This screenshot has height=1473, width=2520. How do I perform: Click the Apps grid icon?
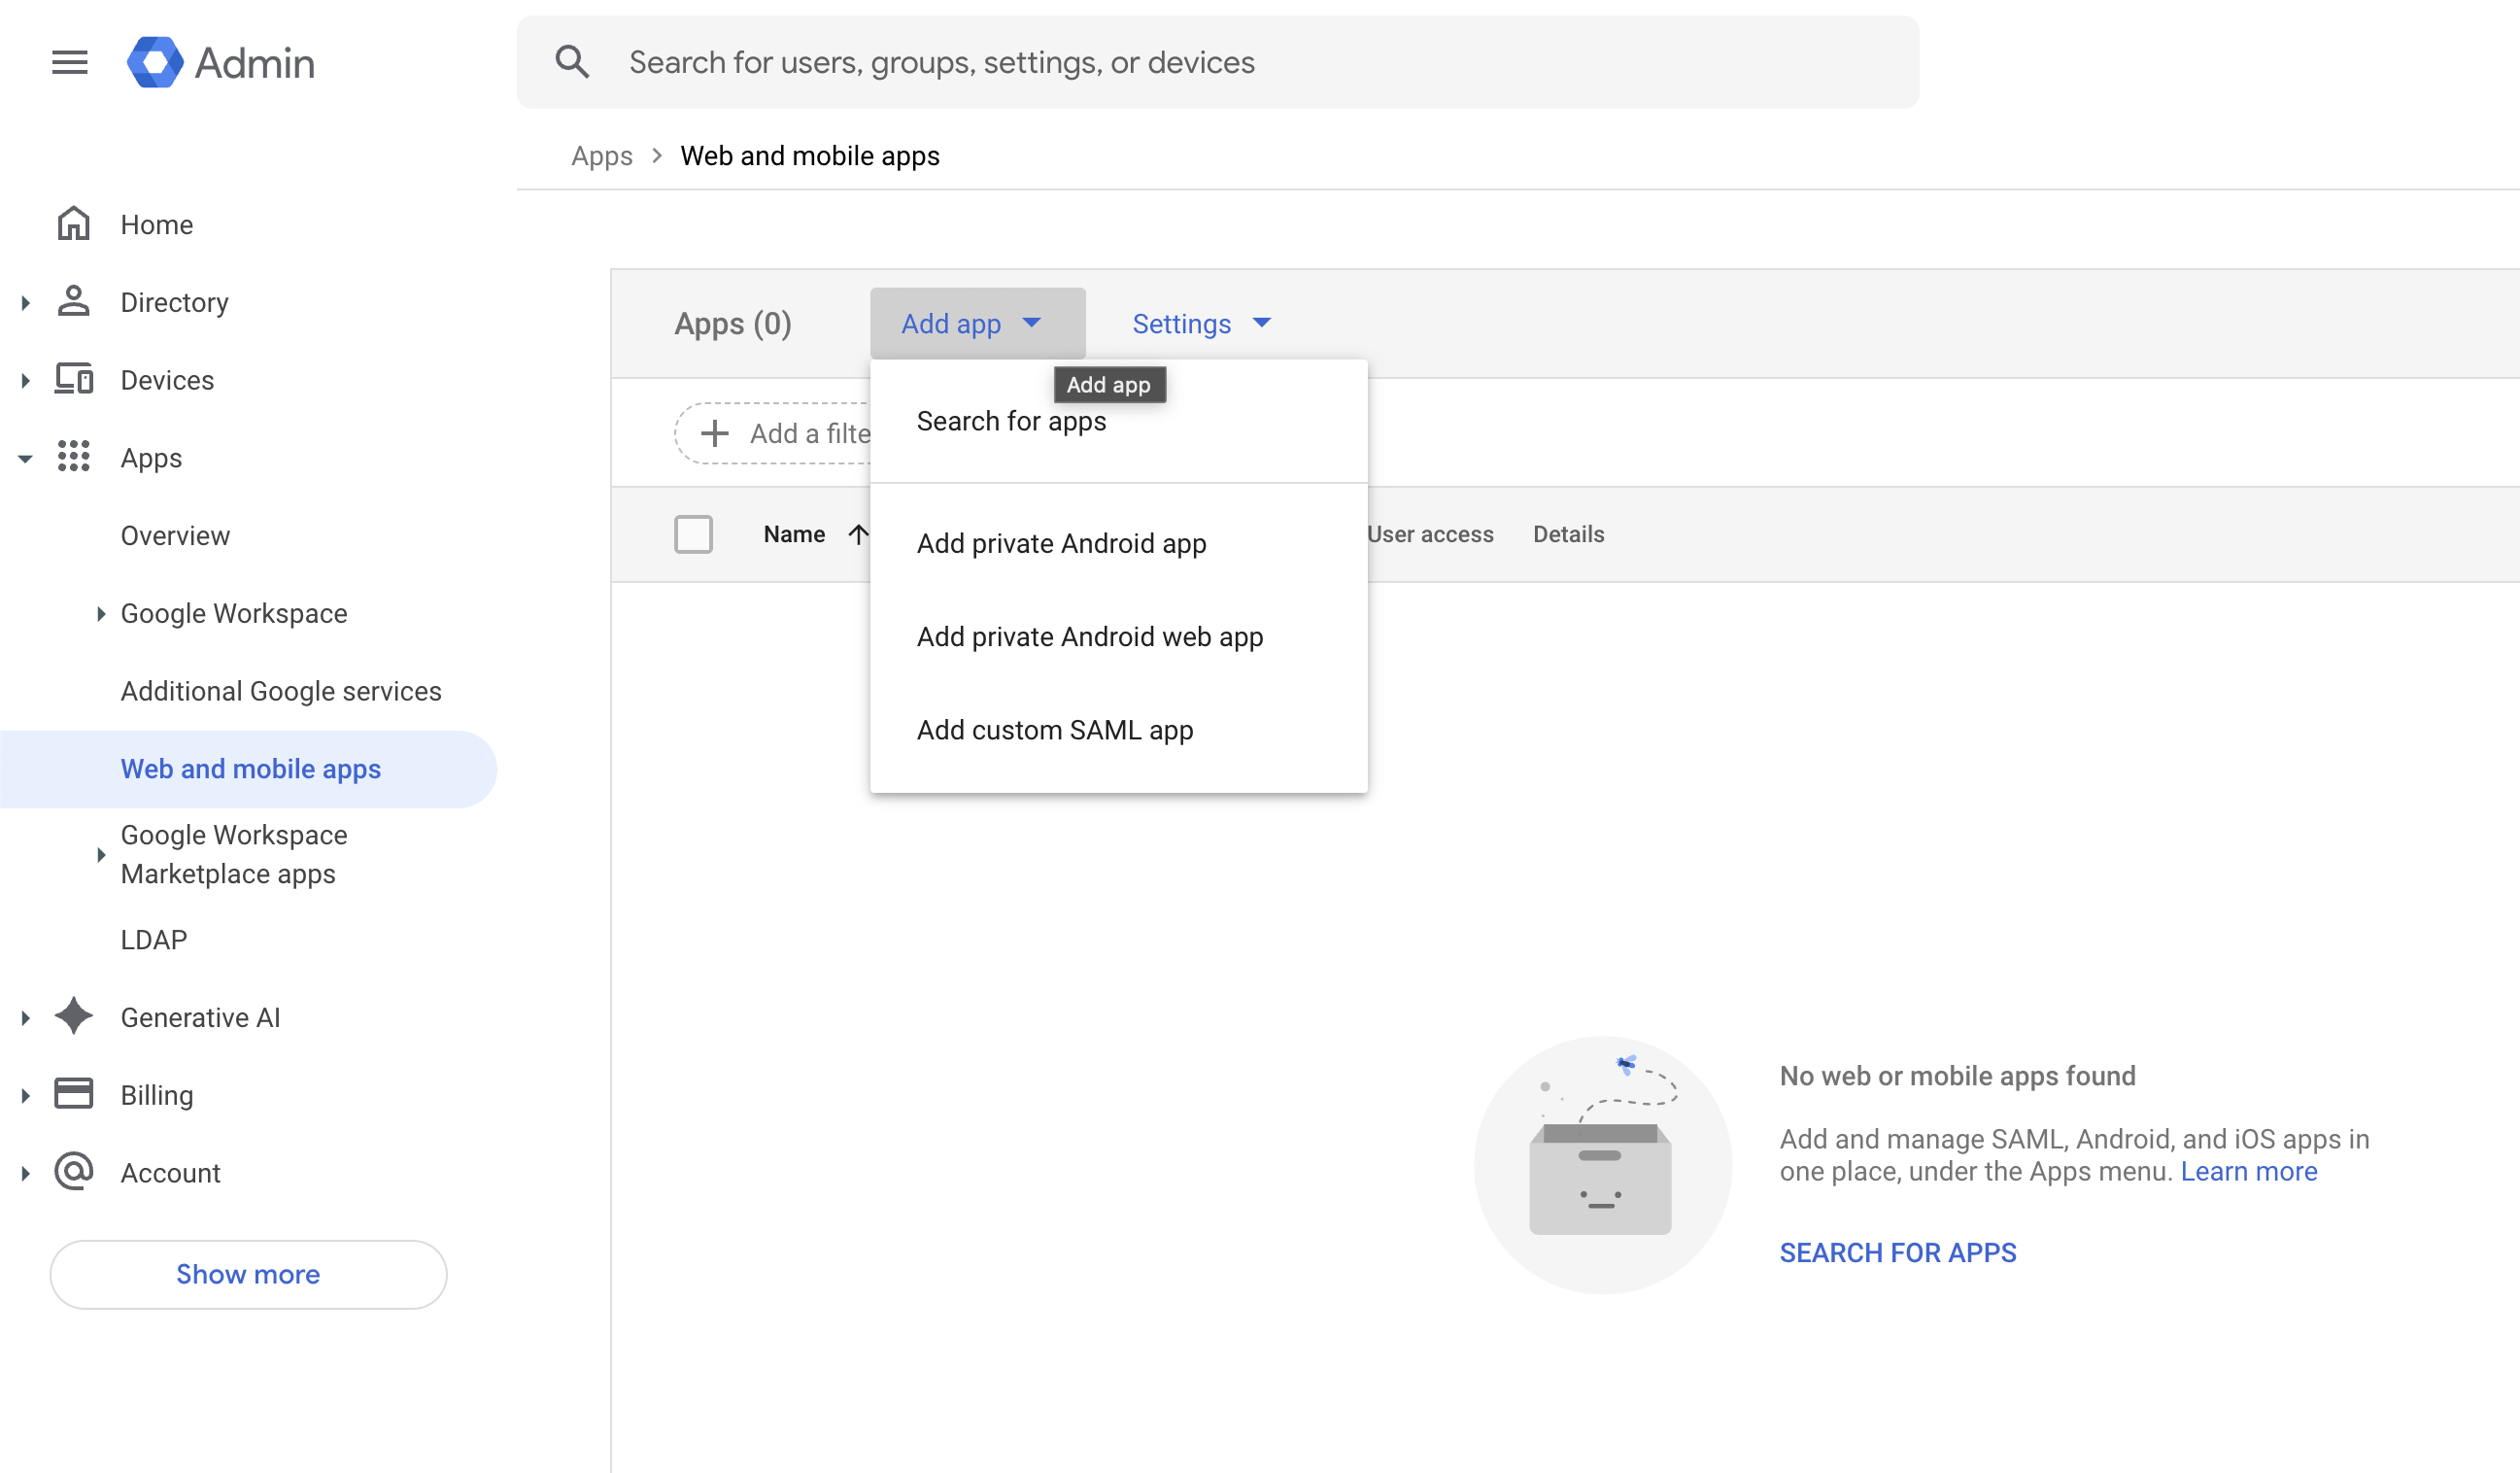tap(73, 457)
